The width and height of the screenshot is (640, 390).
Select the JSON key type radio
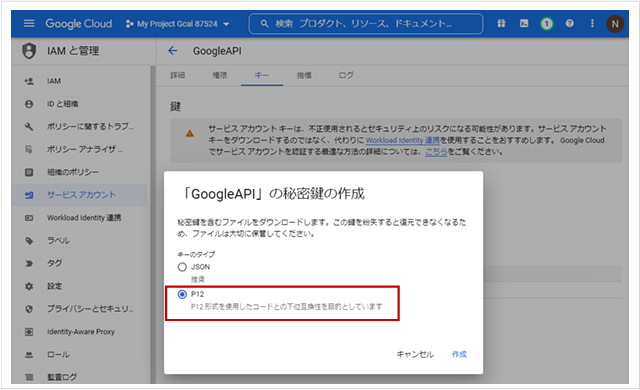182,267
